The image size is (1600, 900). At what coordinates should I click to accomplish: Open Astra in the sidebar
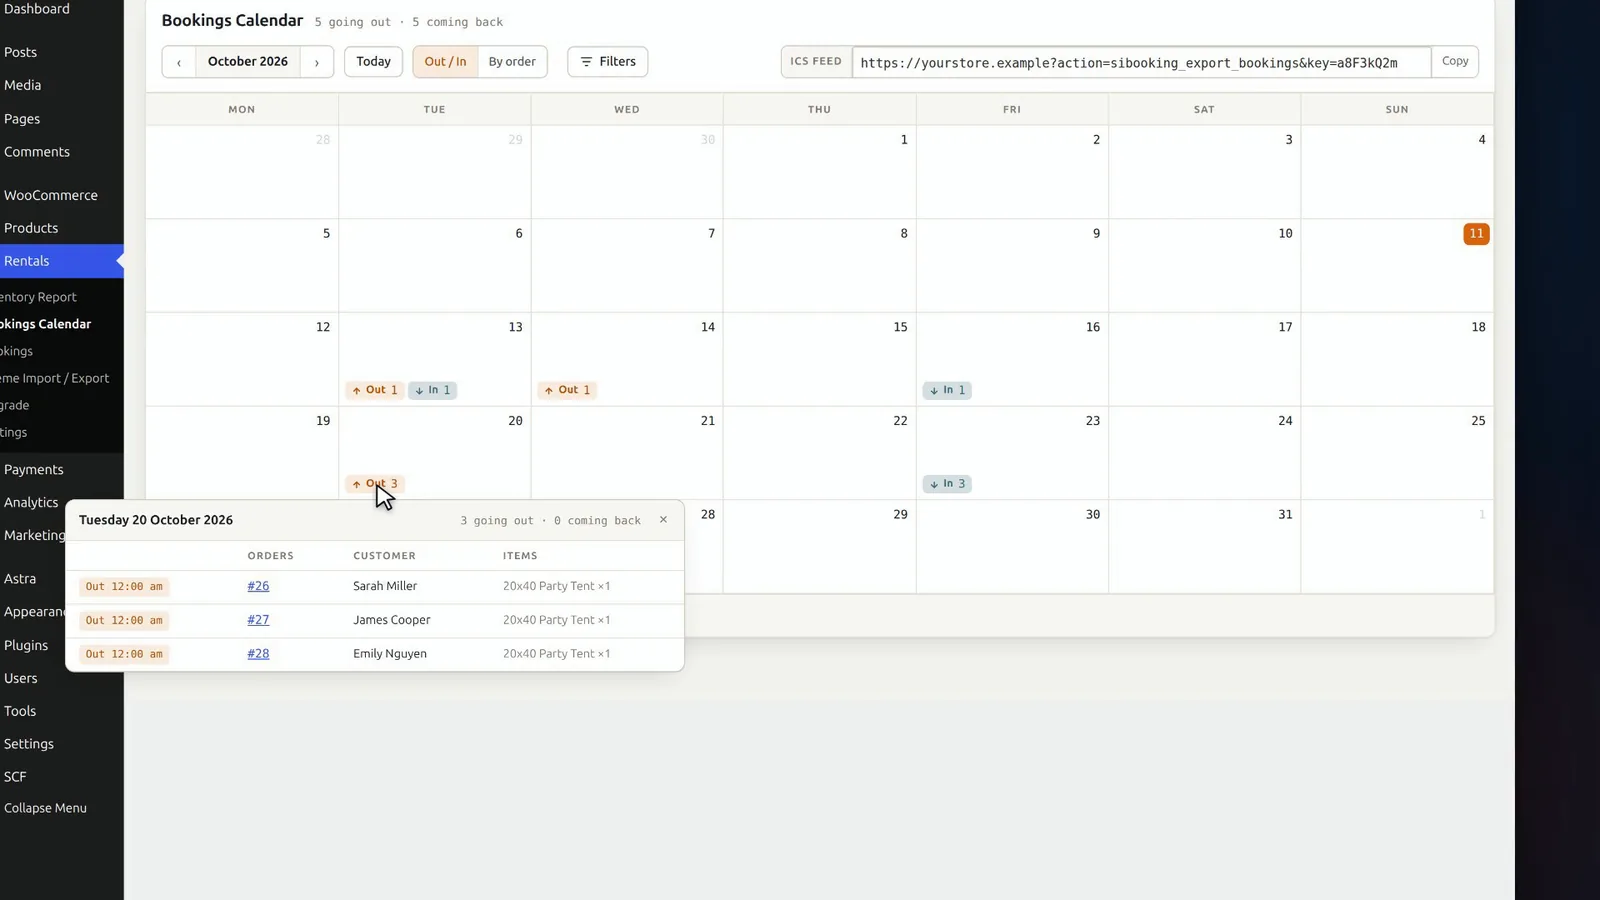(x=20, y=579)
